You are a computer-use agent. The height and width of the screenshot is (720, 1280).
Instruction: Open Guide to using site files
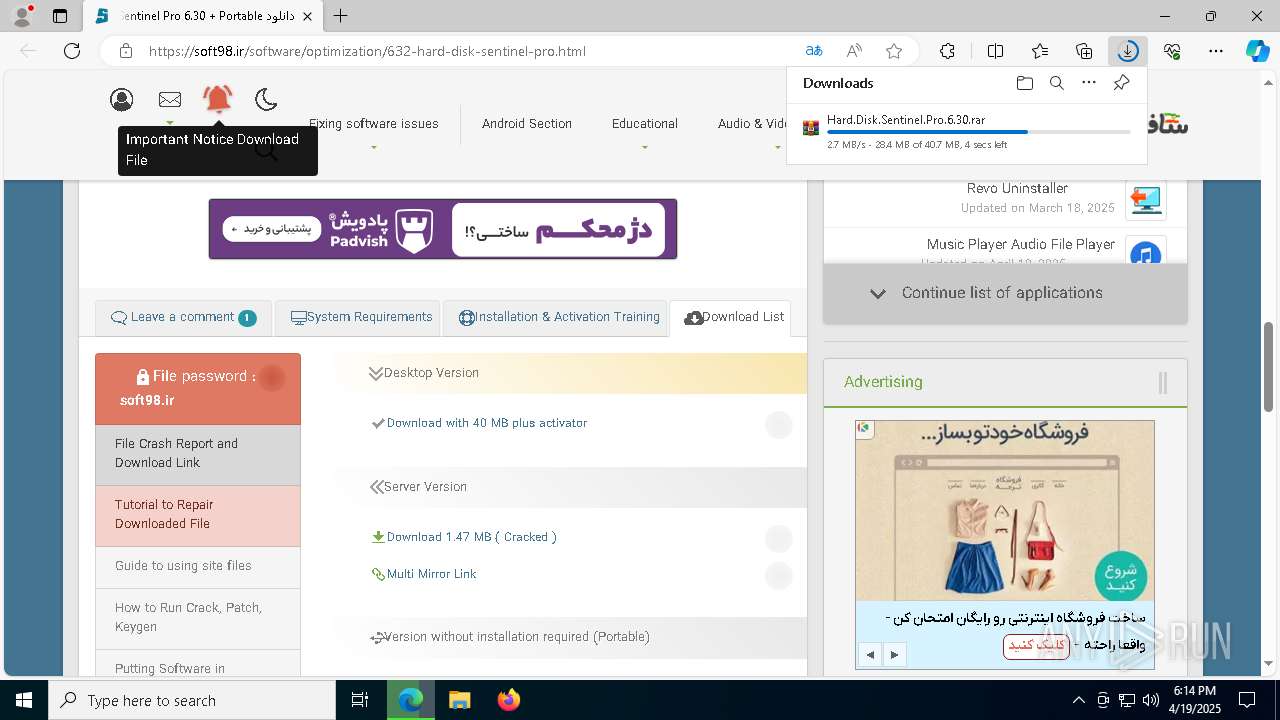[x=198, y=566]
